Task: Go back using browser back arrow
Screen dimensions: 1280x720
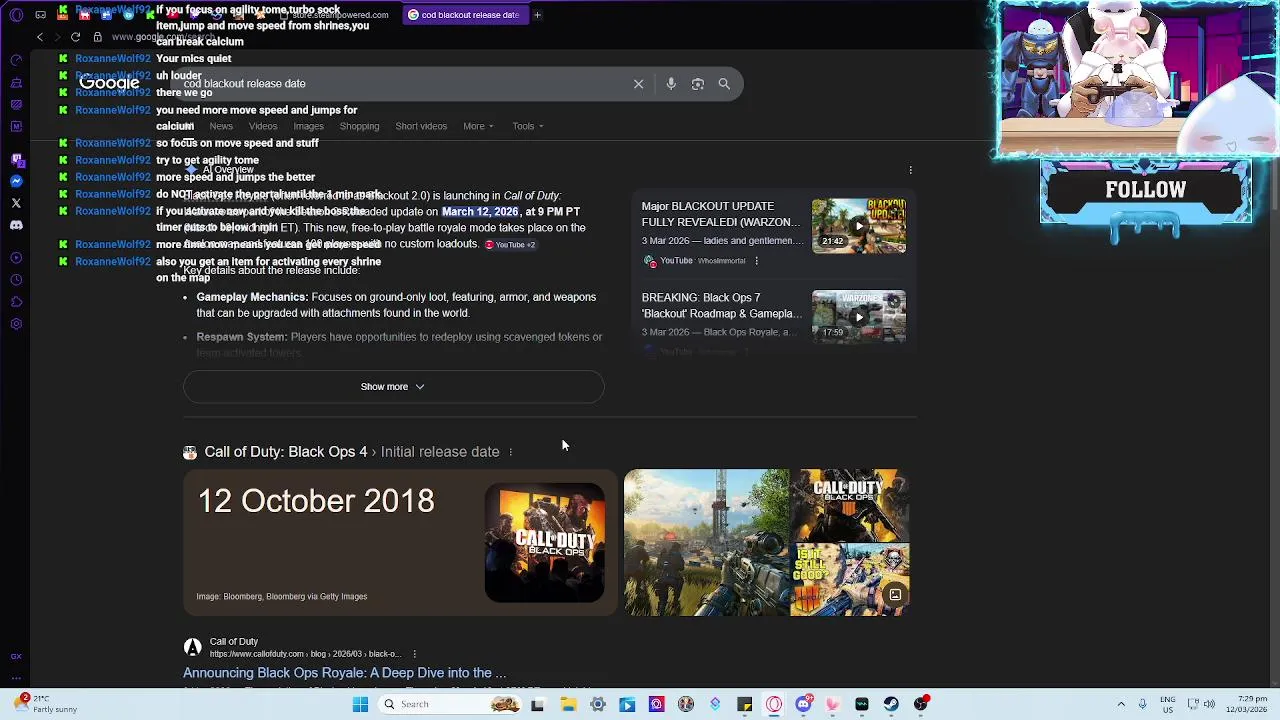Action: tap(40, 37)
